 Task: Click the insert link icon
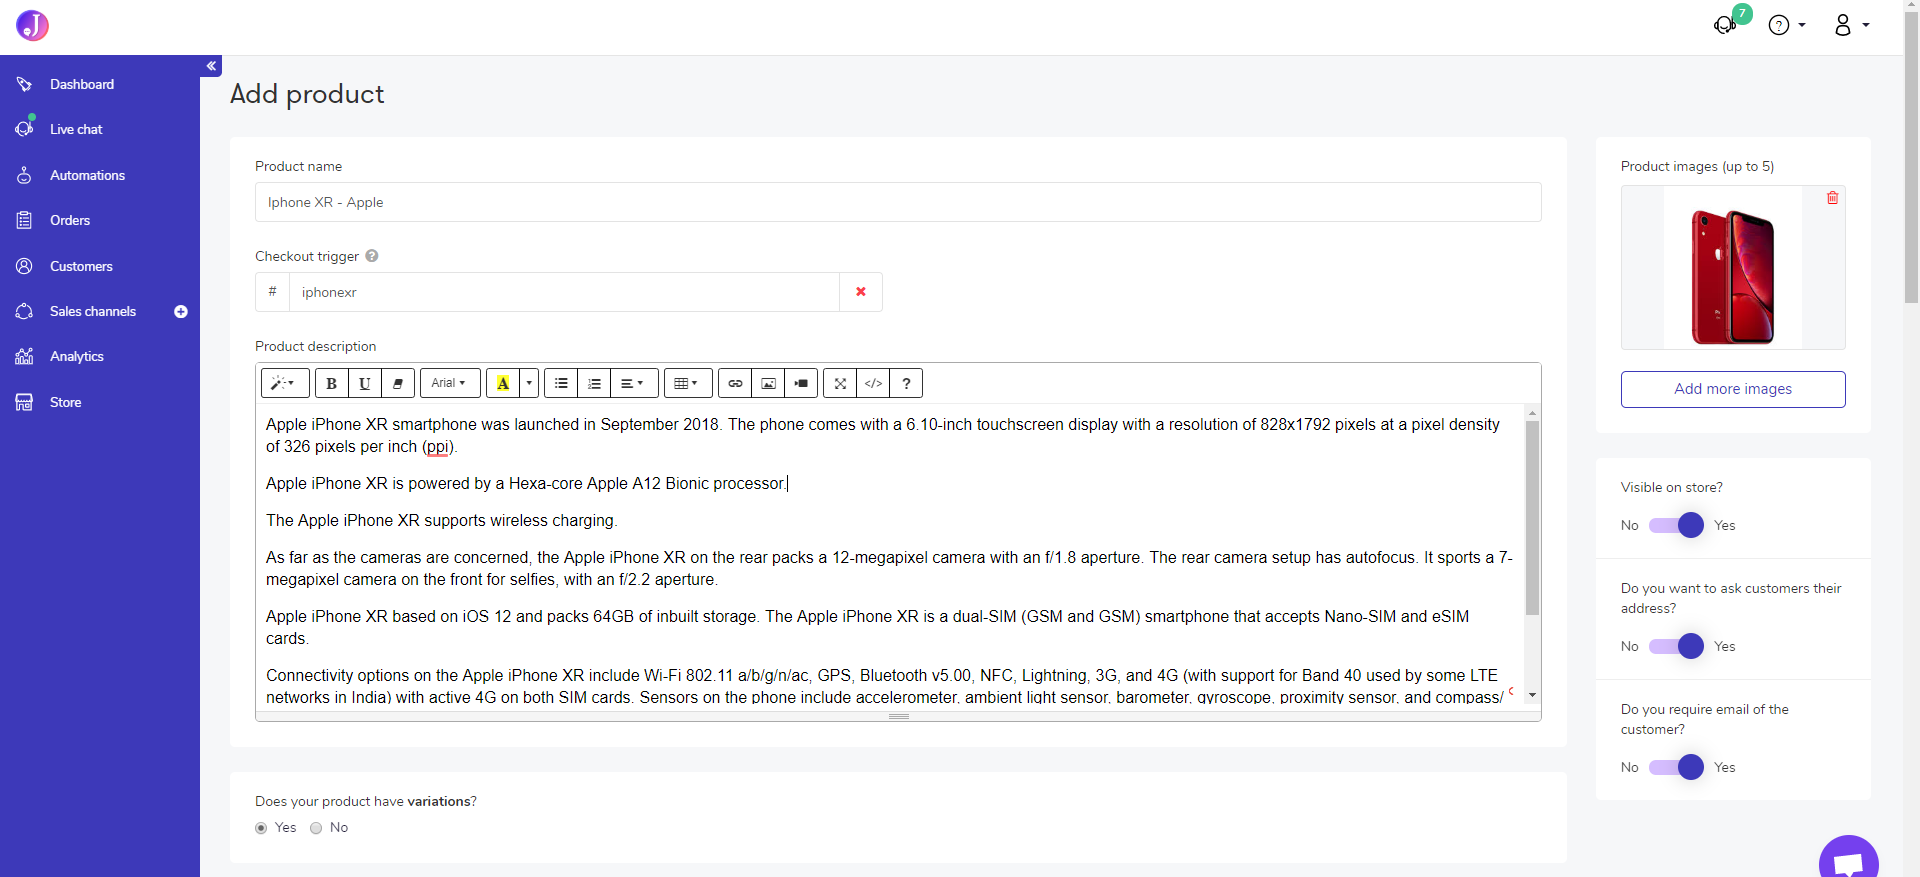pyautogui.click(x=735, y=383)
